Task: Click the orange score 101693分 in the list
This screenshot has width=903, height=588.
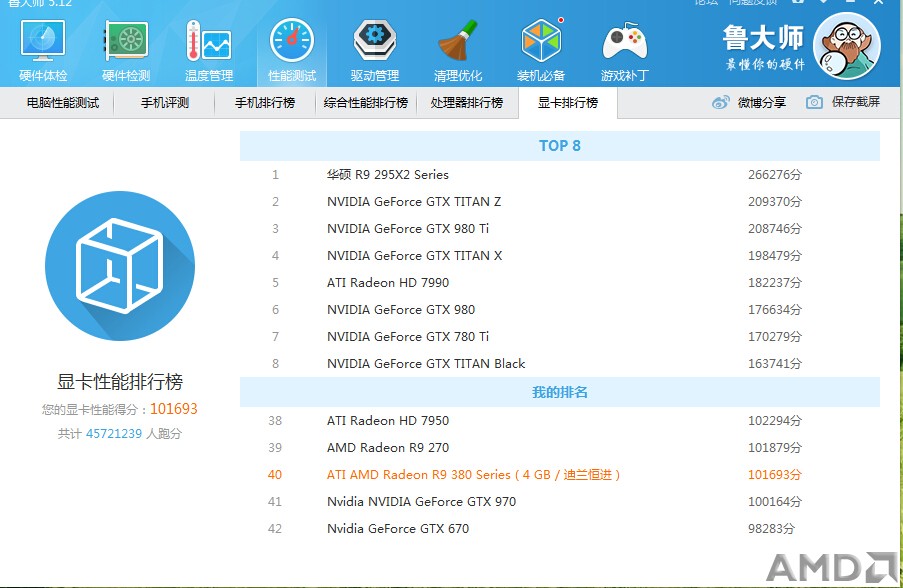Action: [x=775, y=475]
